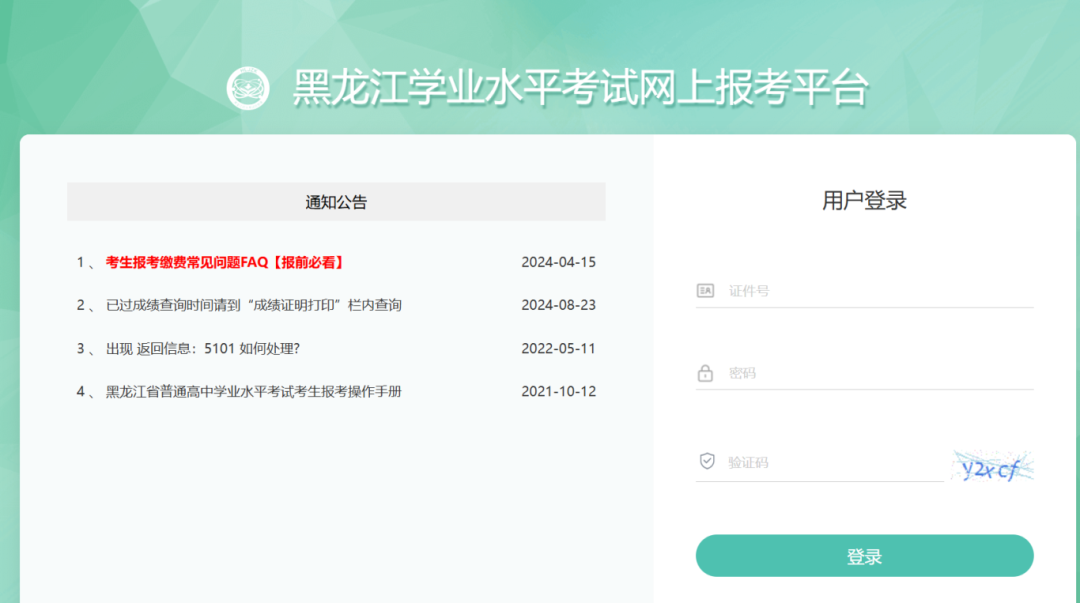The image size is (1080, 603).
Task: Click the platform logo icon in the header
Action: (248, 88)
